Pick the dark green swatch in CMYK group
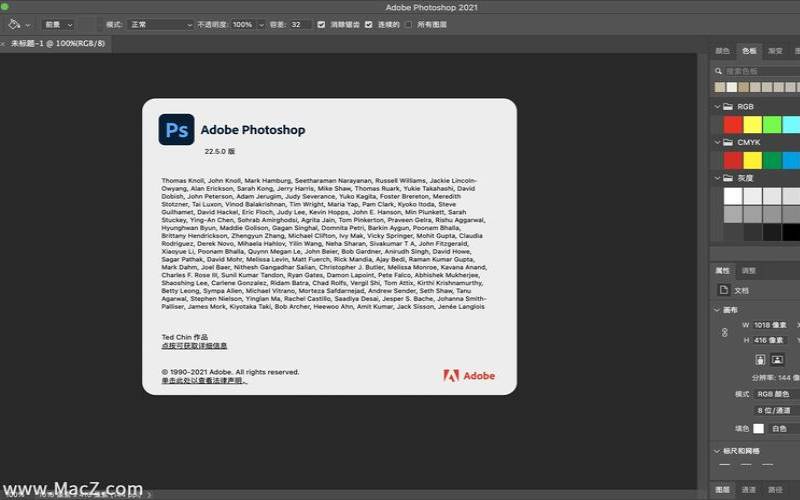The height and width of the screenshot is (500, 800). pyautogui.click(x=772, y=160)
